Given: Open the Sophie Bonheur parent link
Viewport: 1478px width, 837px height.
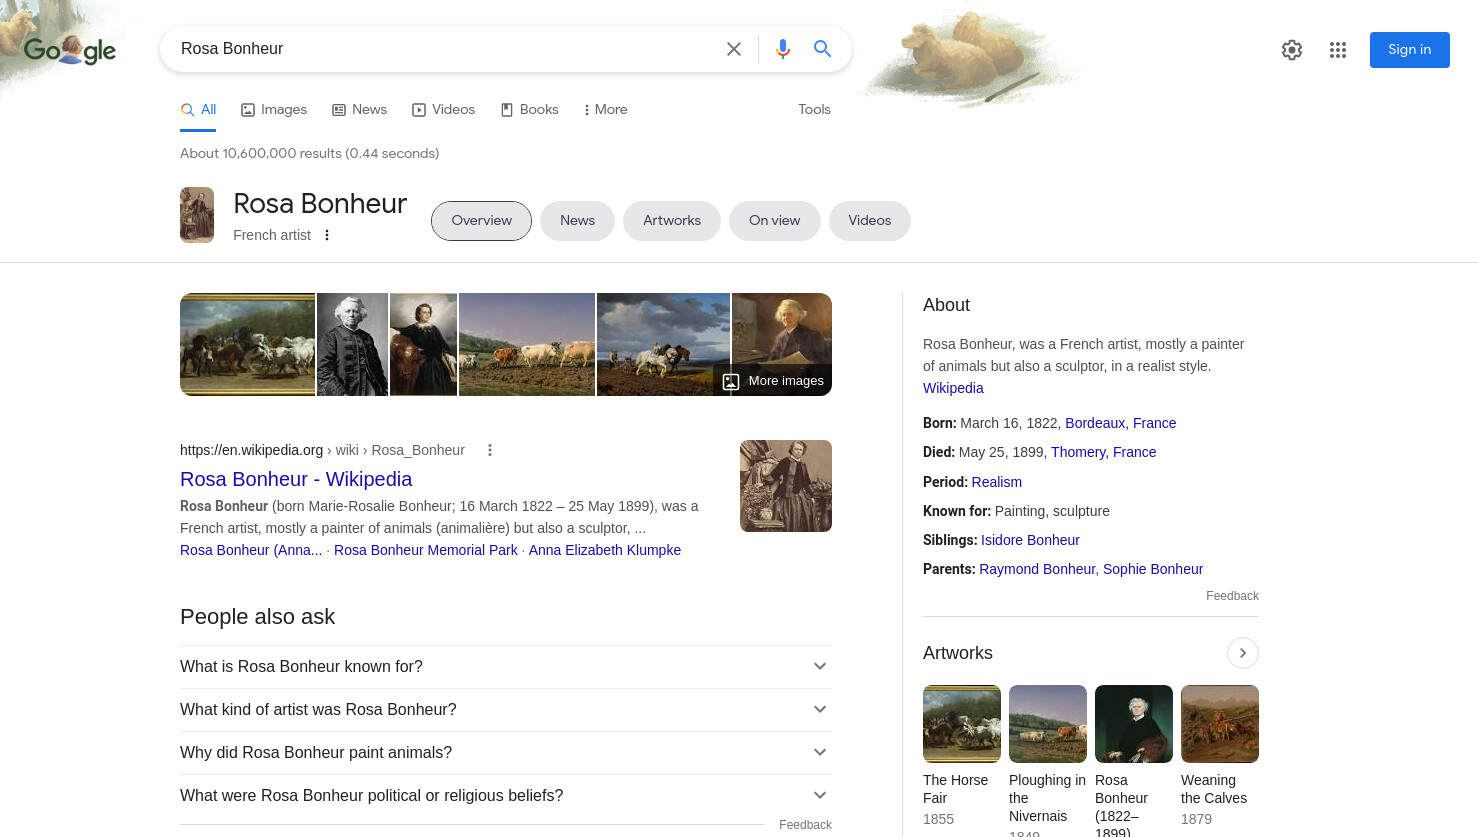Looking at the screenshot, I should [x=1153, y=569].
